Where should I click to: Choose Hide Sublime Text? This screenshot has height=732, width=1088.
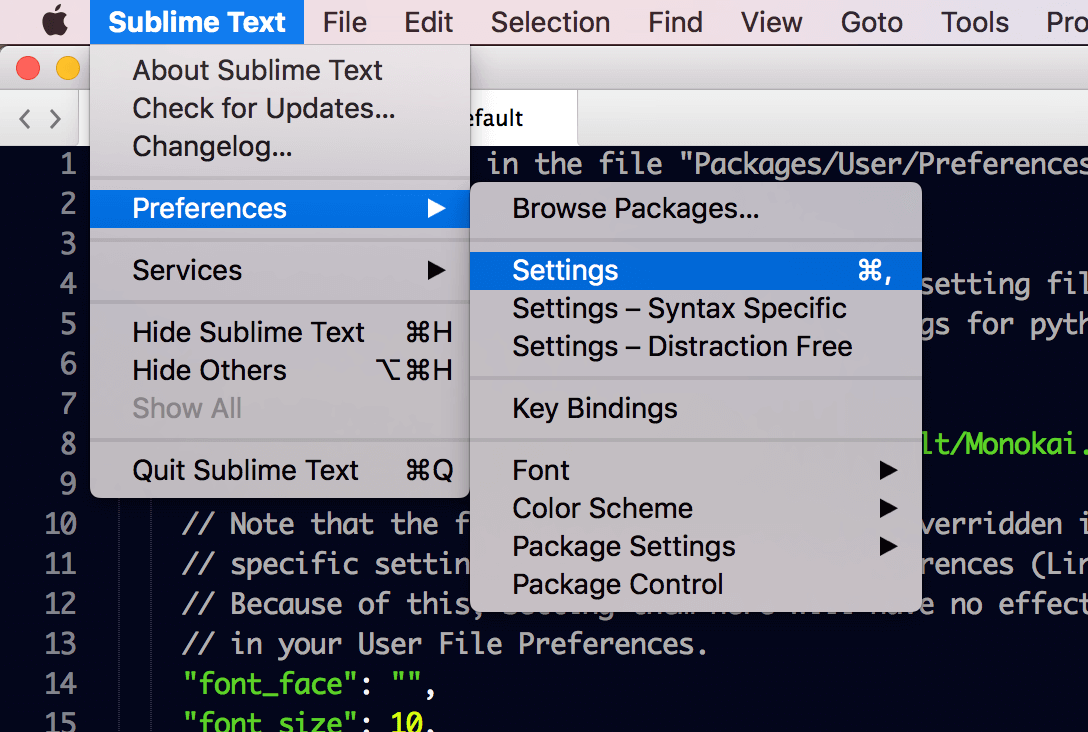pos(280,332)
